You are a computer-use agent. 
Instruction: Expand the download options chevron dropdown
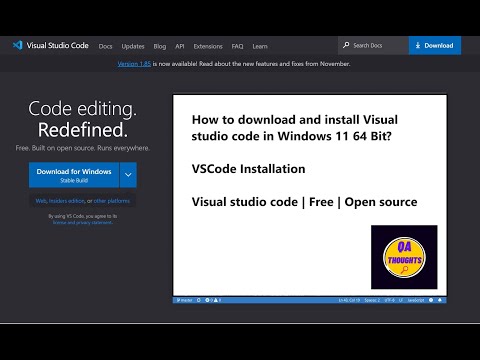(128, 175)
